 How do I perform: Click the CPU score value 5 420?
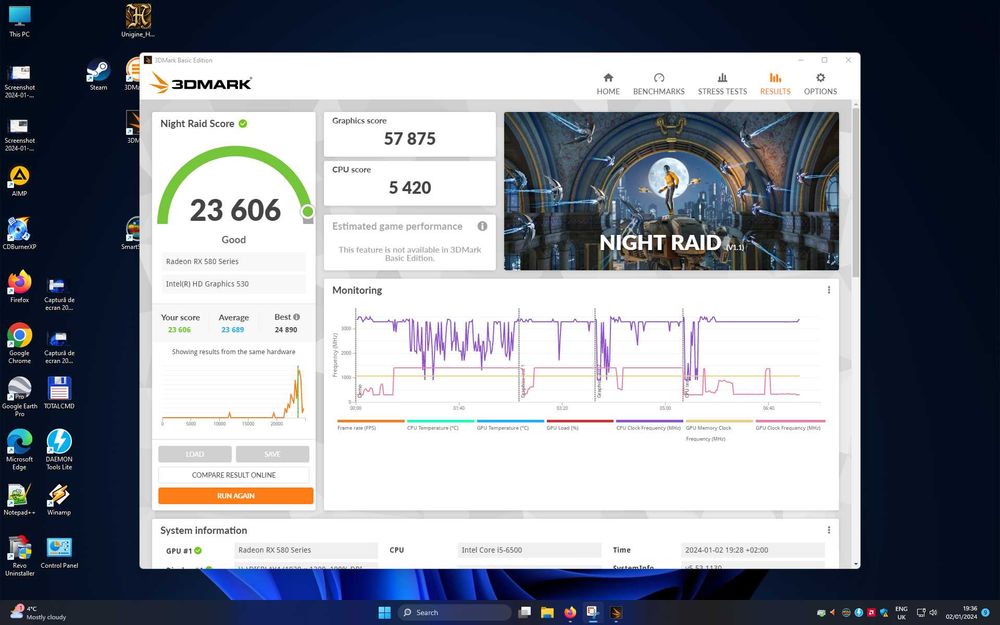tap(409, 188)
